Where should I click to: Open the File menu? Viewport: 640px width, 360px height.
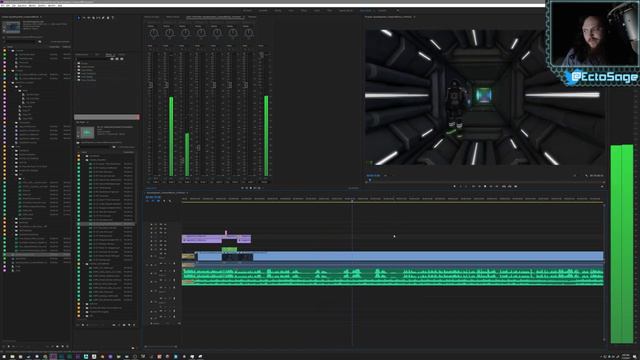(3, 6)
